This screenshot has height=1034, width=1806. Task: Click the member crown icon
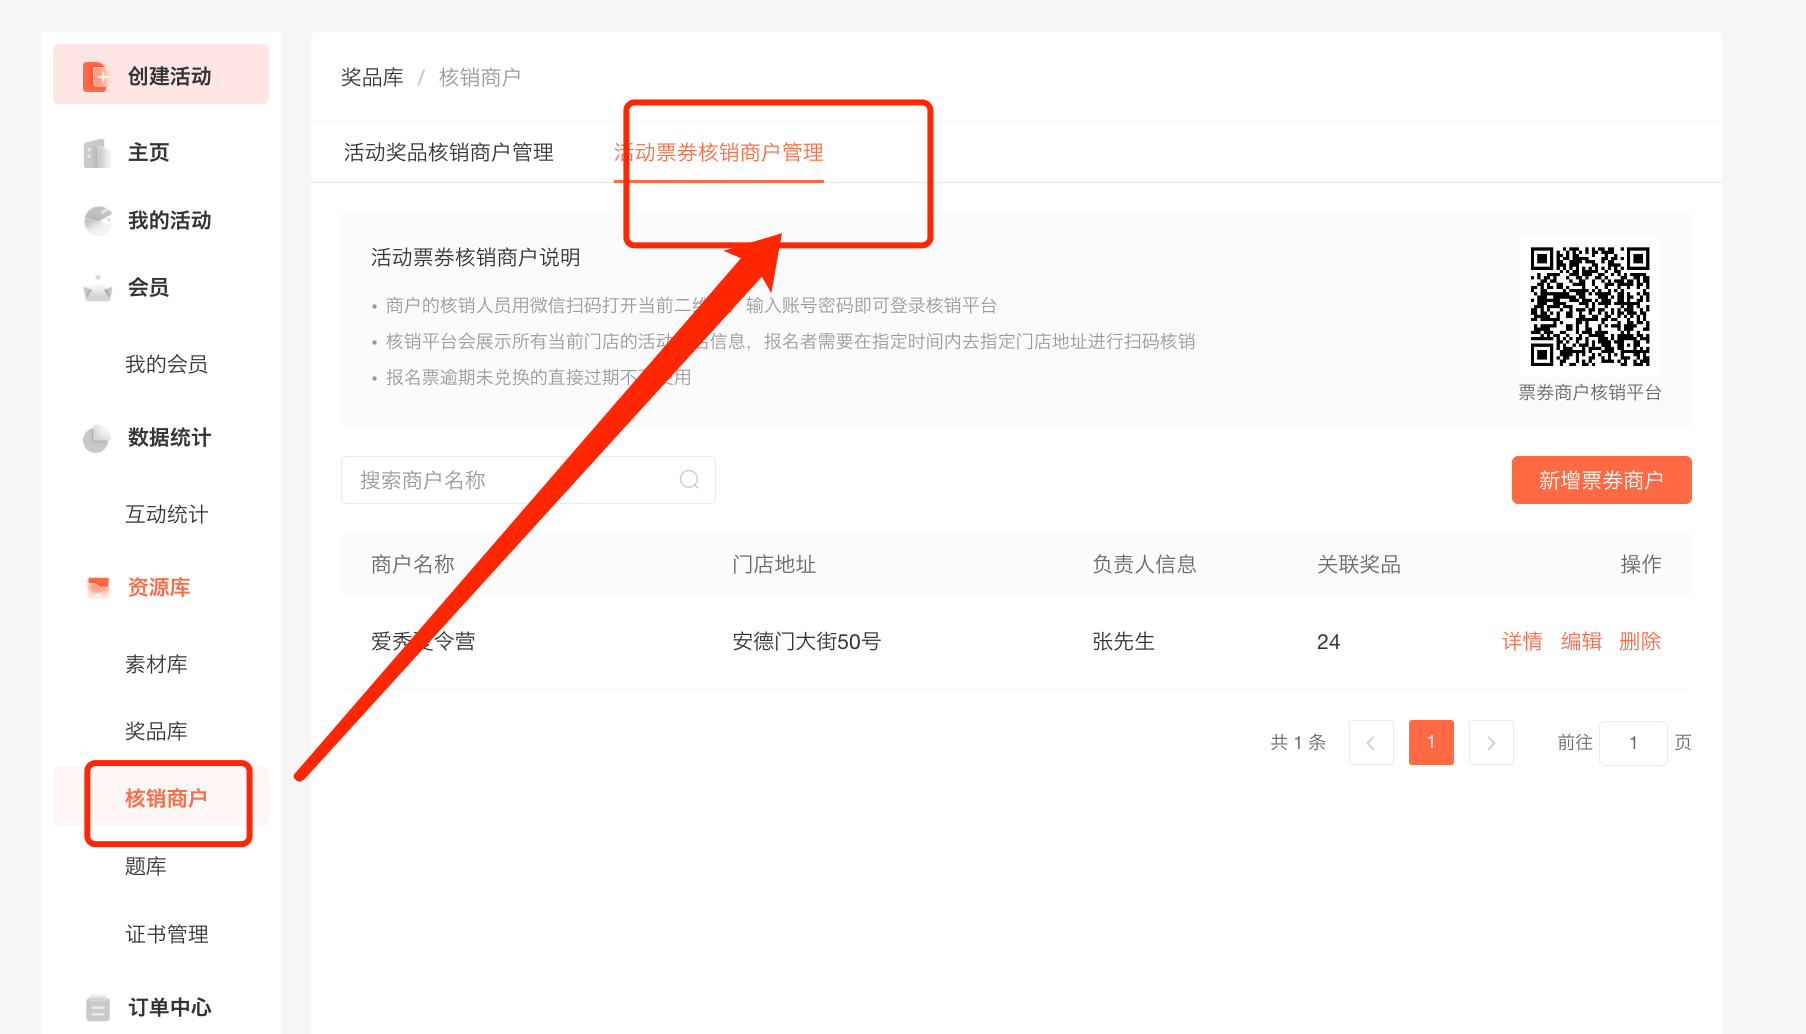(x=97, y=288)
